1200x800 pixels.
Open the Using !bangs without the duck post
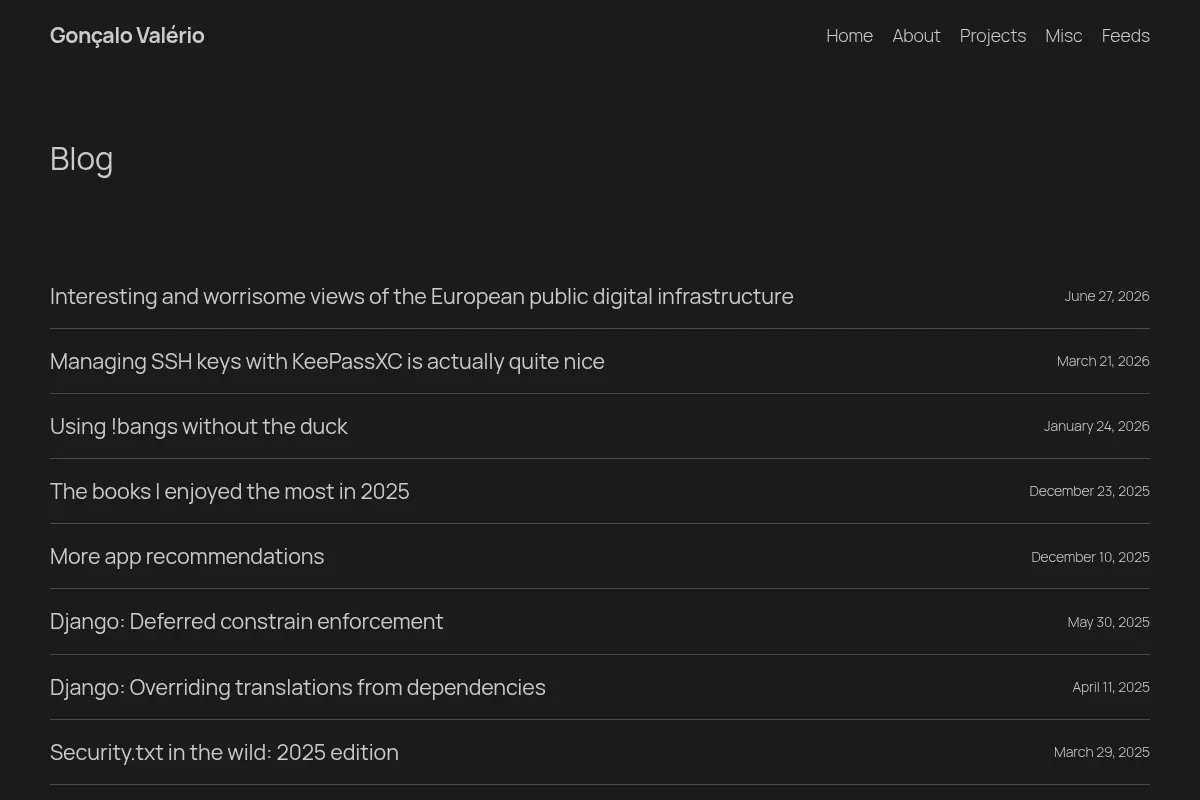199,427
